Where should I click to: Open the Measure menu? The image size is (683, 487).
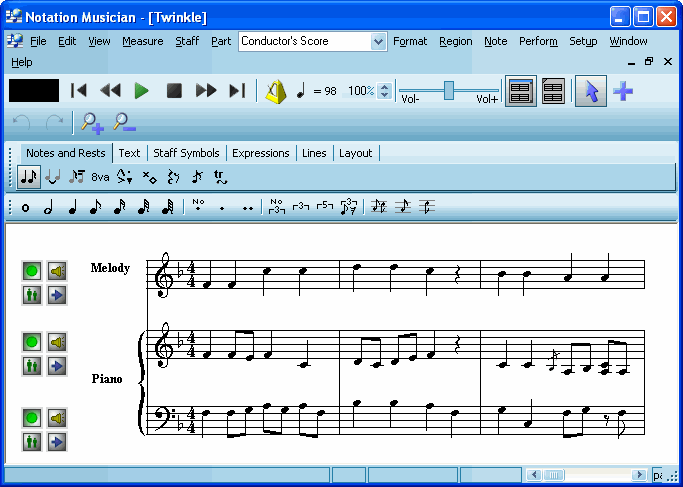click(x=142, y=41)
